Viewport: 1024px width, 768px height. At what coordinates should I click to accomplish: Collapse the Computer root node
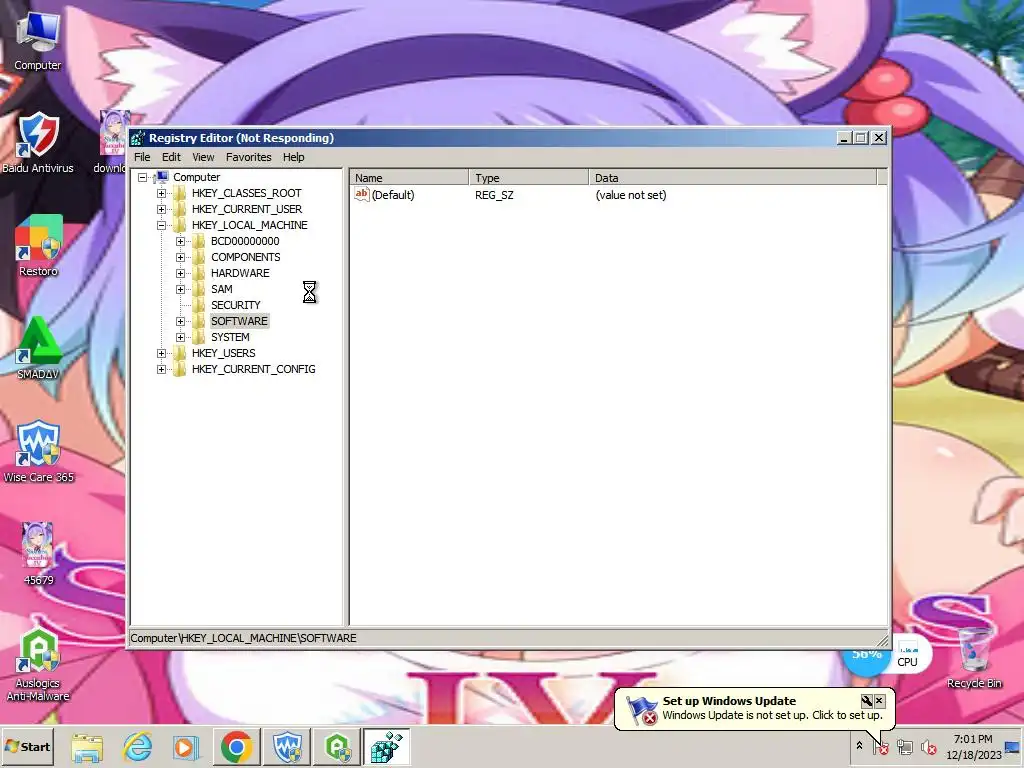[x=142, y=177]
